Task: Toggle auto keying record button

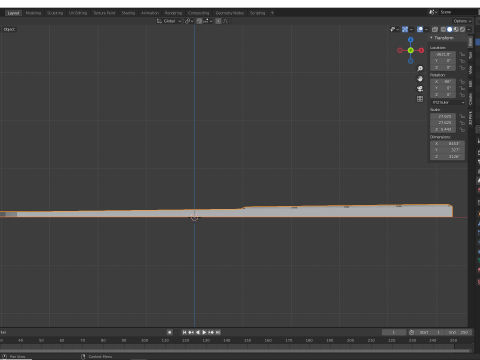Action: [x=169, y=332]
